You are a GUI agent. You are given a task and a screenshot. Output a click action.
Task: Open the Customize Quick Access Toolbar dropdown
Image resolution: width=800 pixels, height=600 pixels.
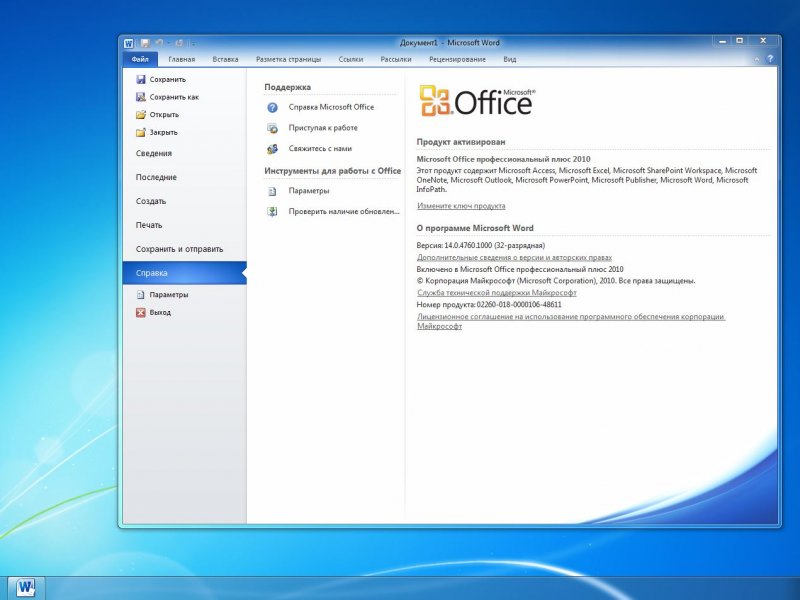[x=194, y=44]
